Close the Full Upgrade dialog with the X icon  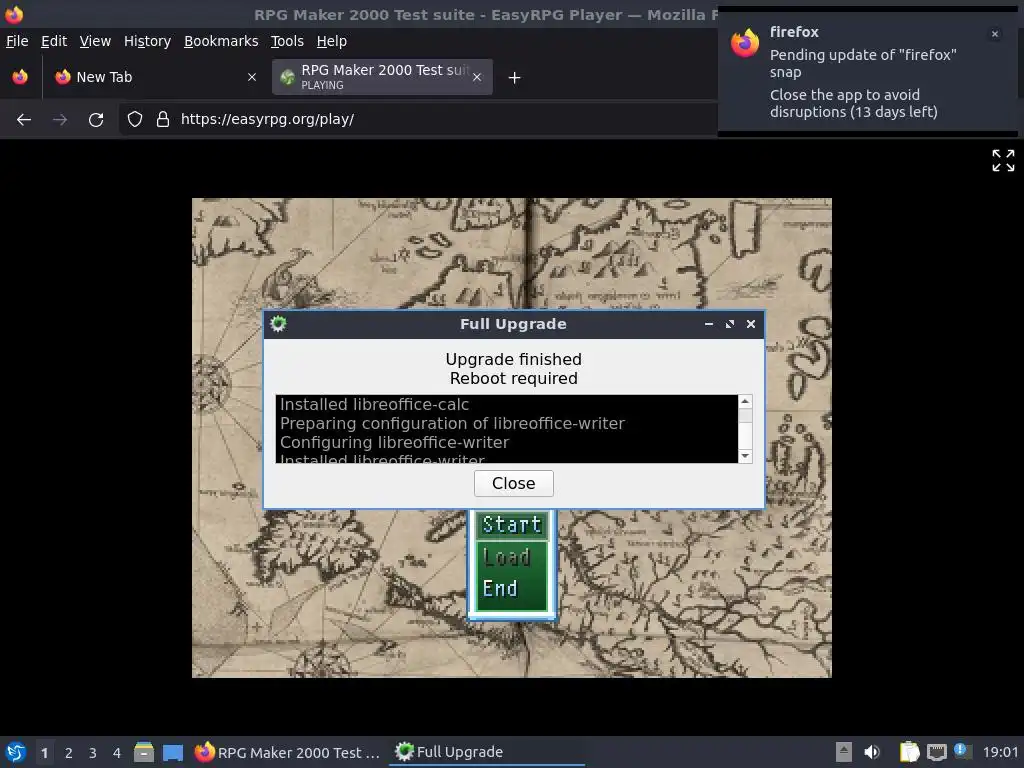pos(751,324)
